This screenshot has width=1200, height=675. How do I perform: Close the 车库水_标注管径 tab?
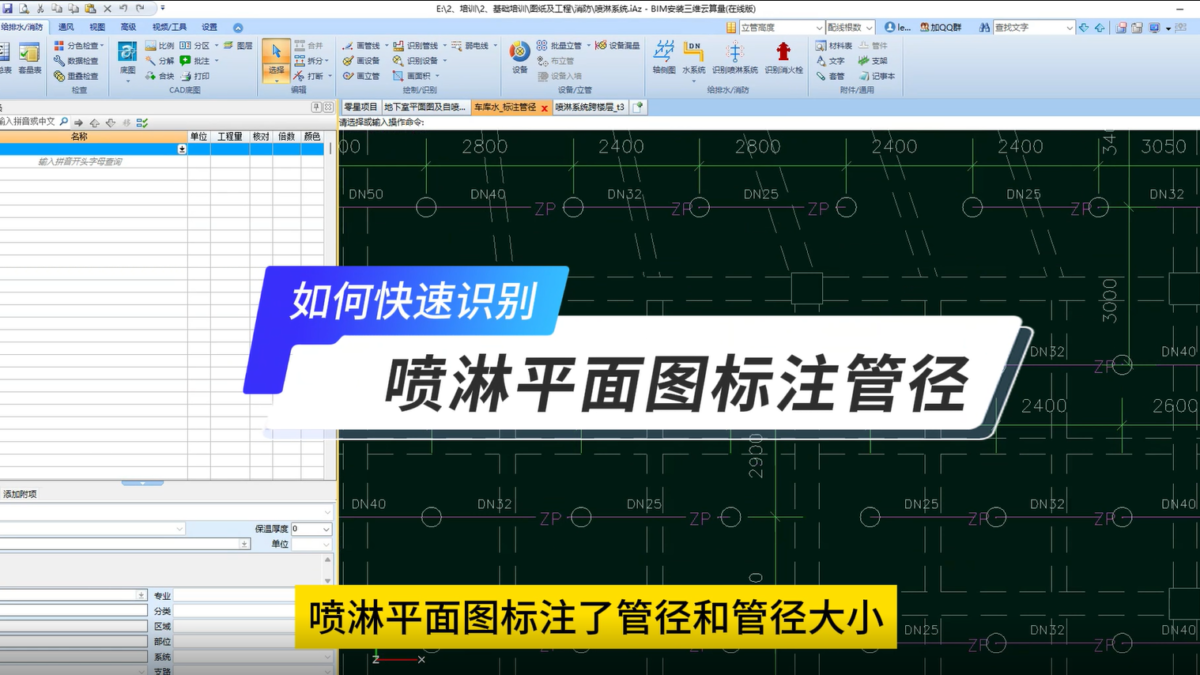[x=544, y=107]
